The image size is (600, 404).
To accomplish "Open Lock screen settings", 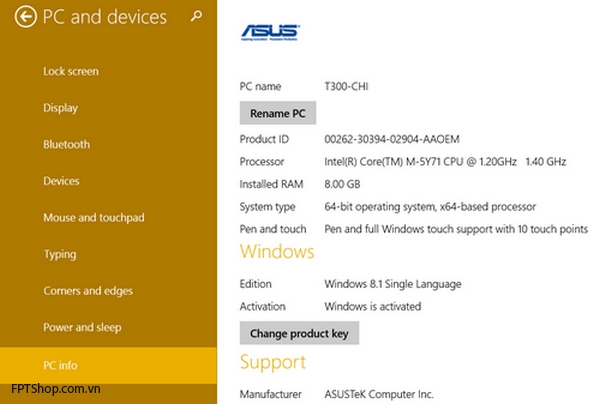I will 71,71.
